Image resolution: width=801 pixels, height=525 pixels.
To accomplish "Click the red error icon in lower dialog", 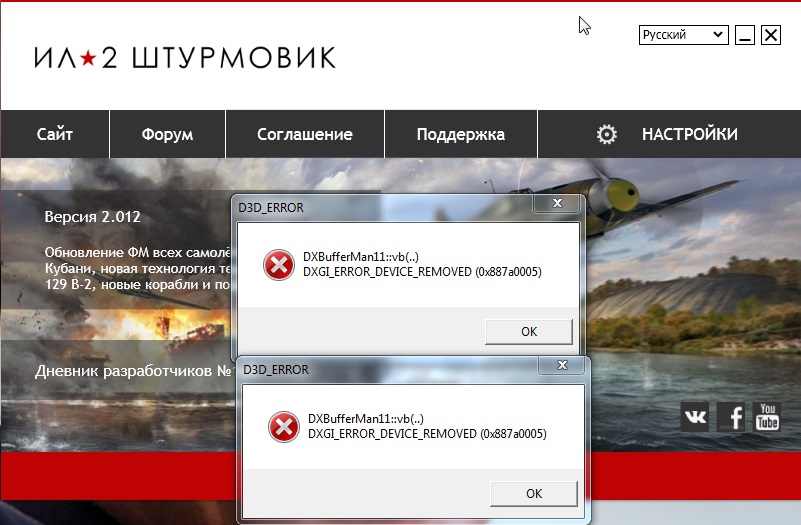I will click(x=284, y=427).
